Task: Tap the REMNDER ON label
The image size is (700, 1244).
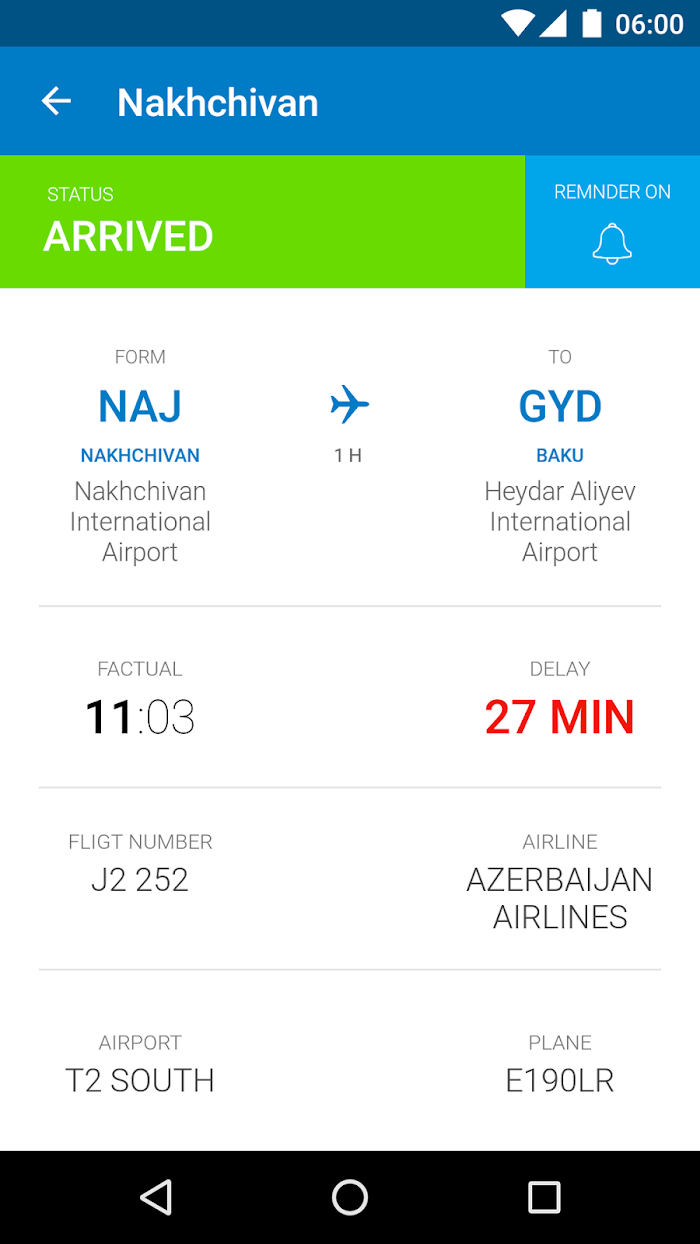Action: (612, 192)
